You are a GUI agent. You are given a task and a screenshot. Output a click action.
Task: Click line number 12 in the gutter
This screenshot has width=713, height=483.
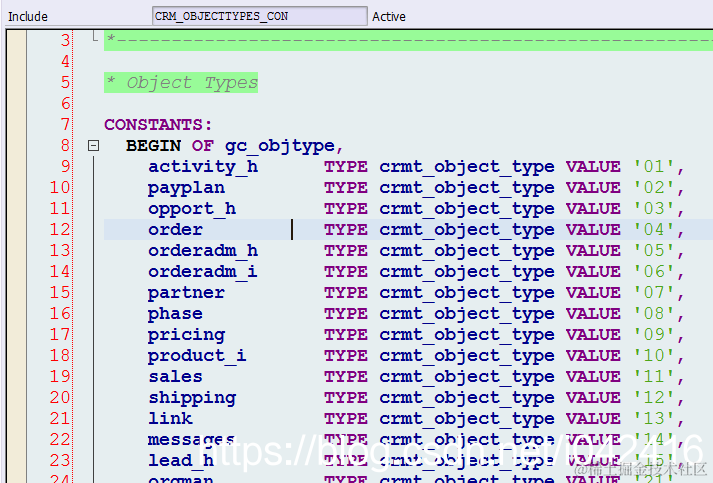point(60,229)
